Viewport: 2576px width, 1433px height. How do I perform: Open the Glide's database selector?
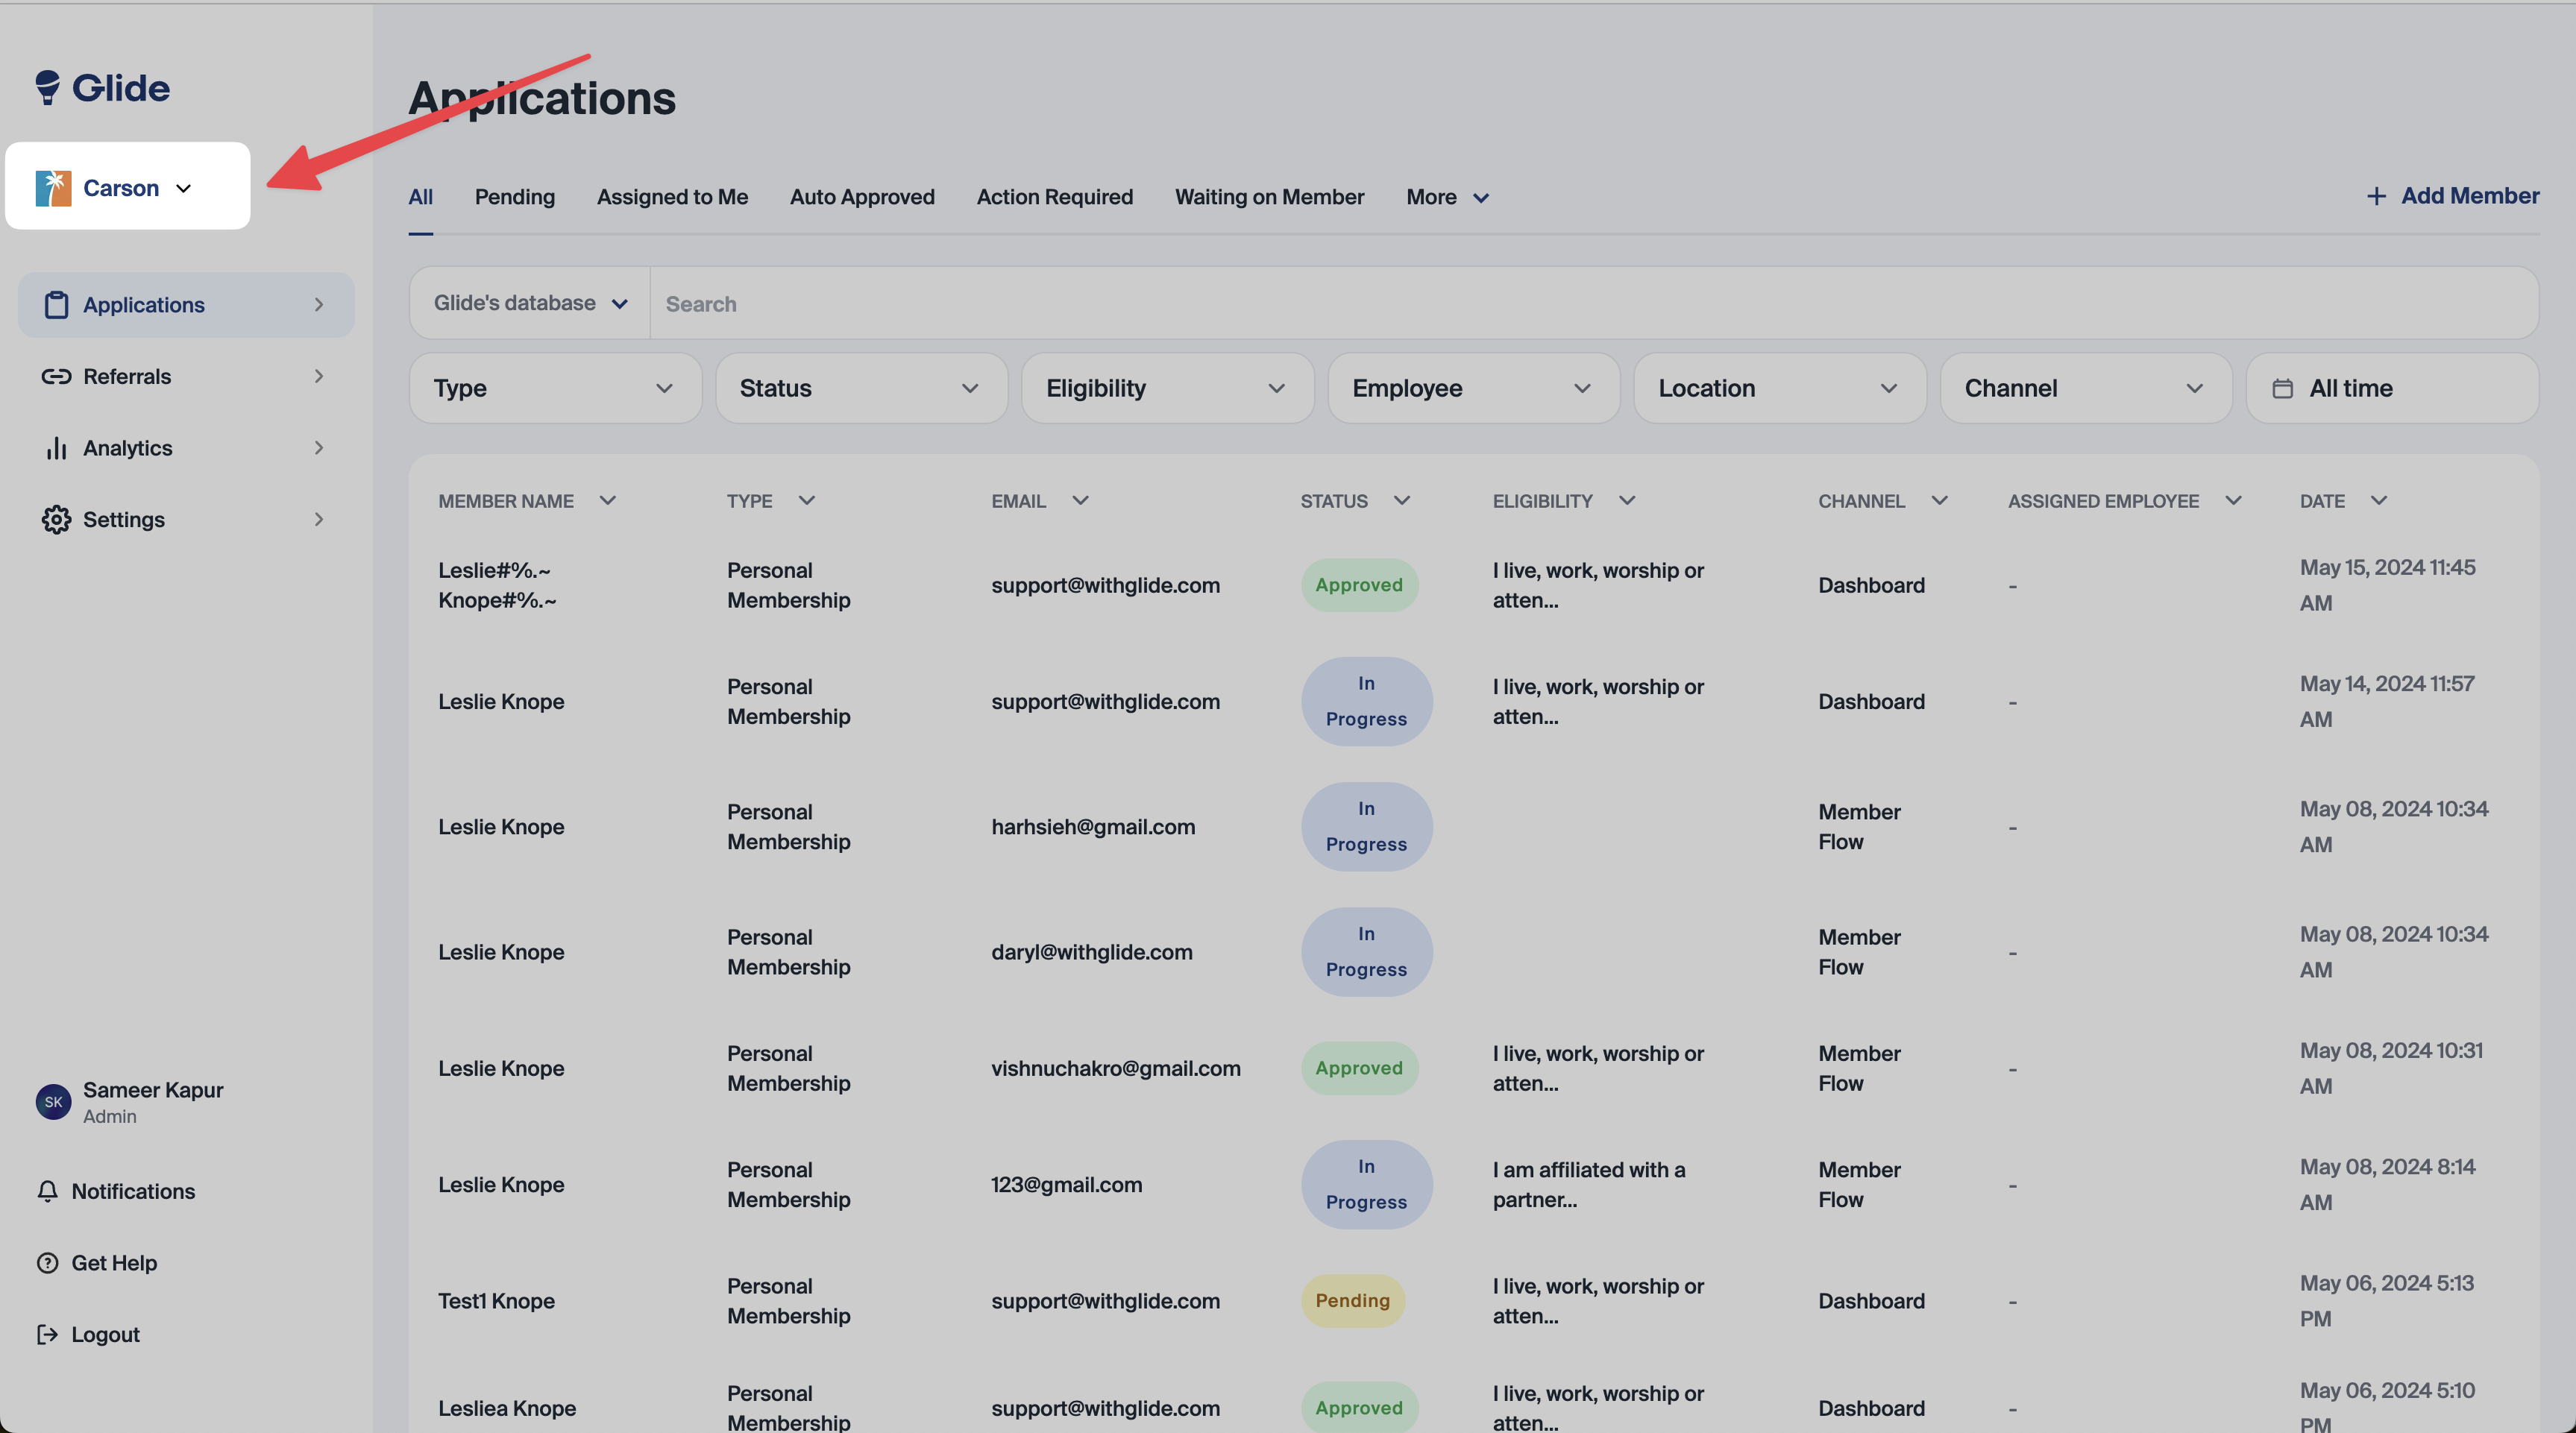[x=530, y=303]
